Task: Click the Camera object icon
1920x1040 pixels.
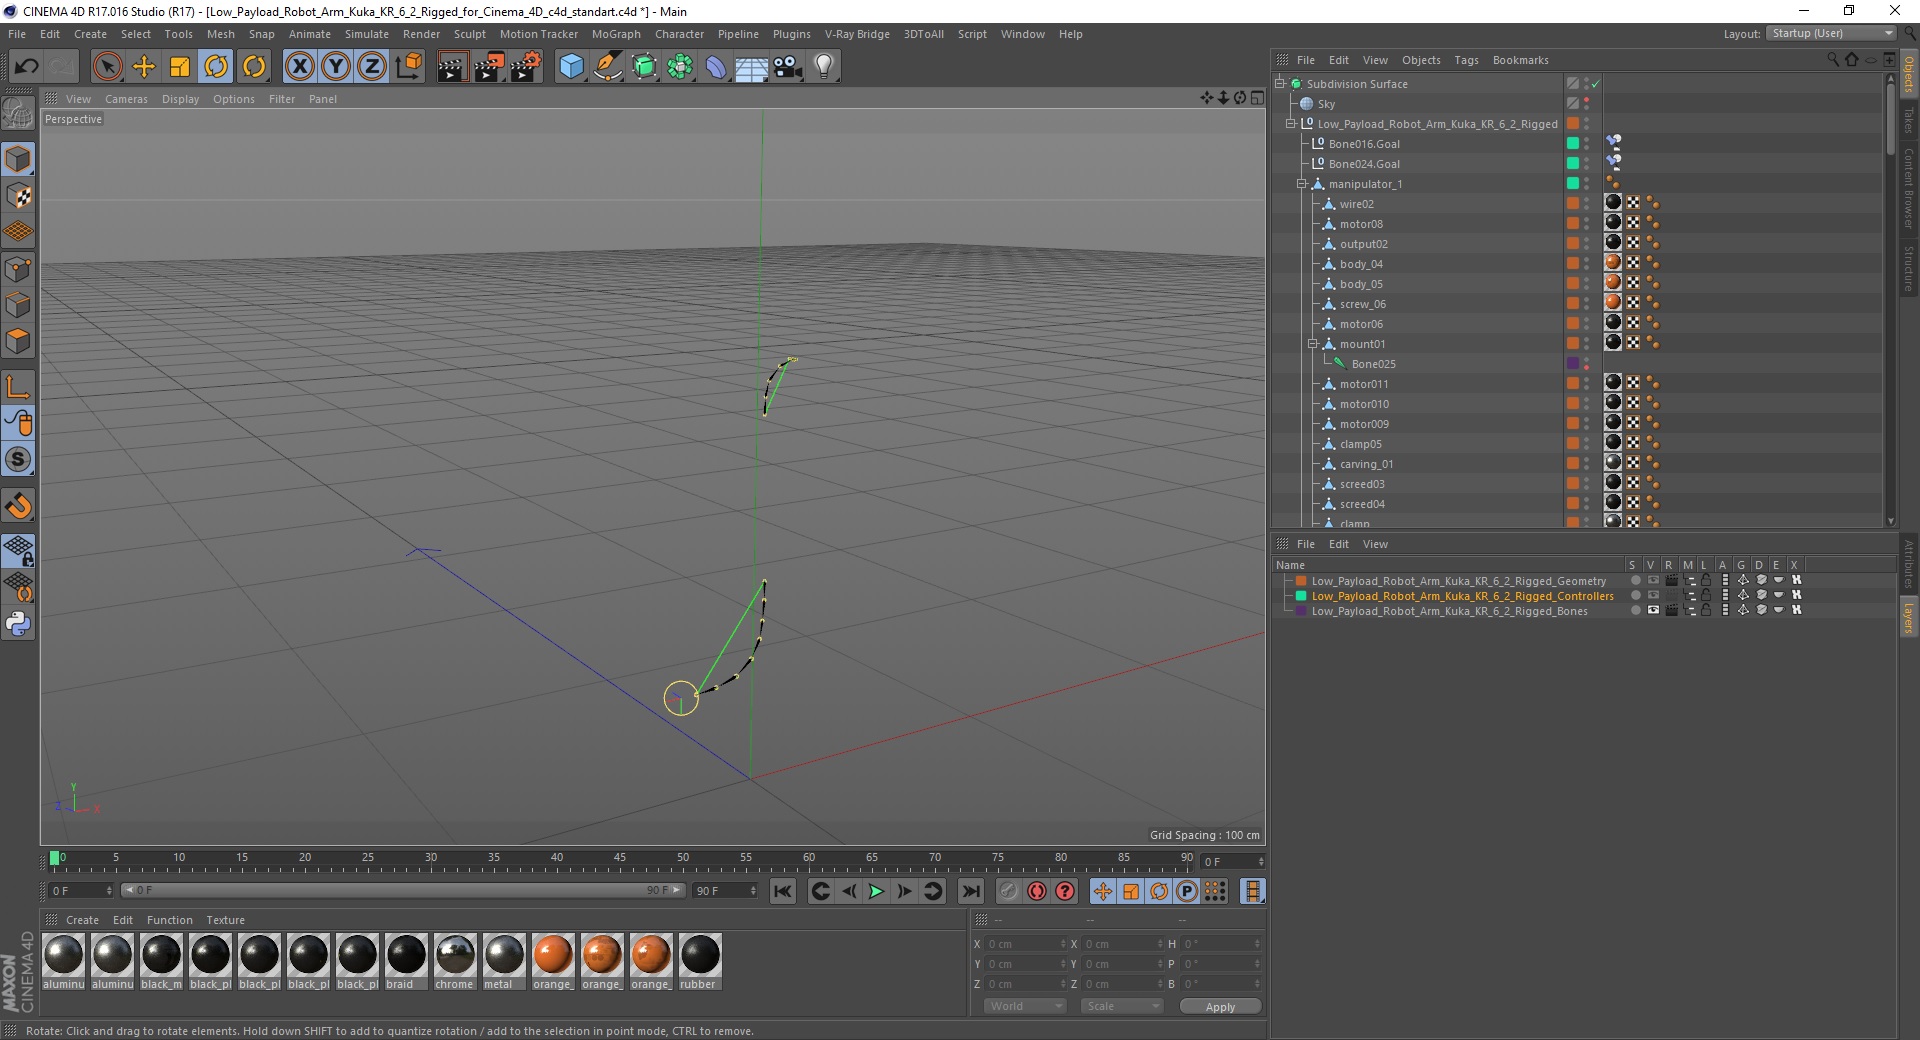Action: point(788,67)
